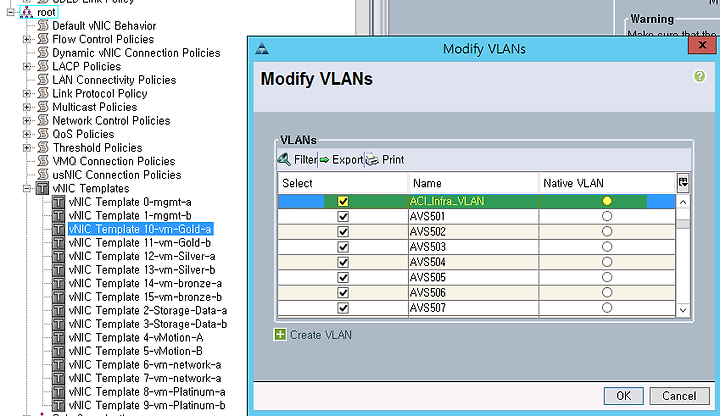This screenshot has width=720, height=416.
Task: Expand Multicast Policies node
Action: (x=27, y=107)
